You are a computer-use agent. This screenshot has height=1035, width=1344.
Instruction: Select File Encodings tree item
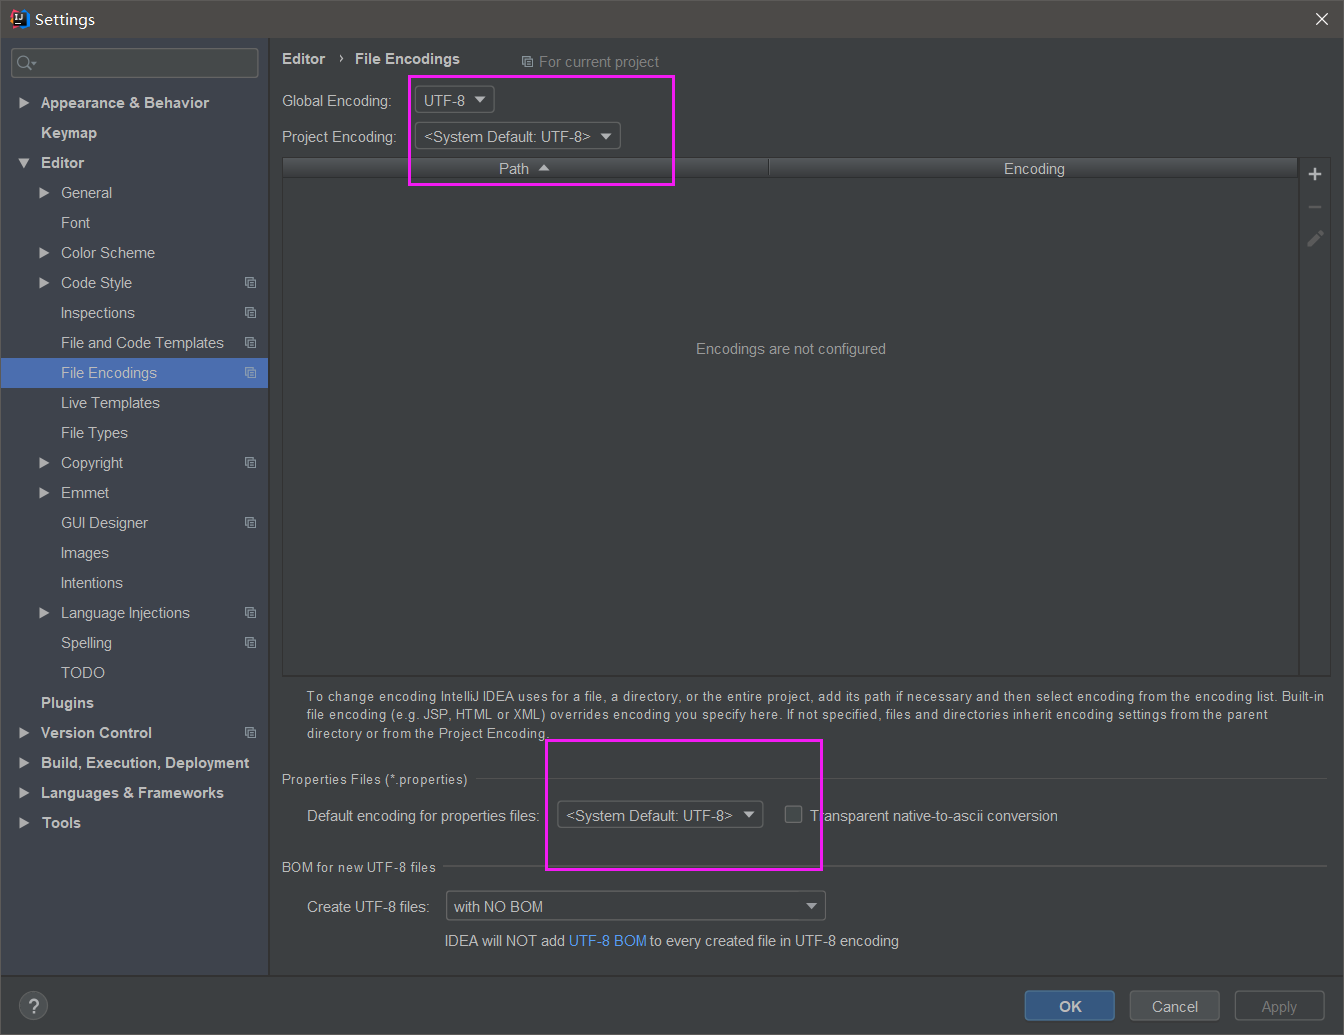tap(134, 373)
